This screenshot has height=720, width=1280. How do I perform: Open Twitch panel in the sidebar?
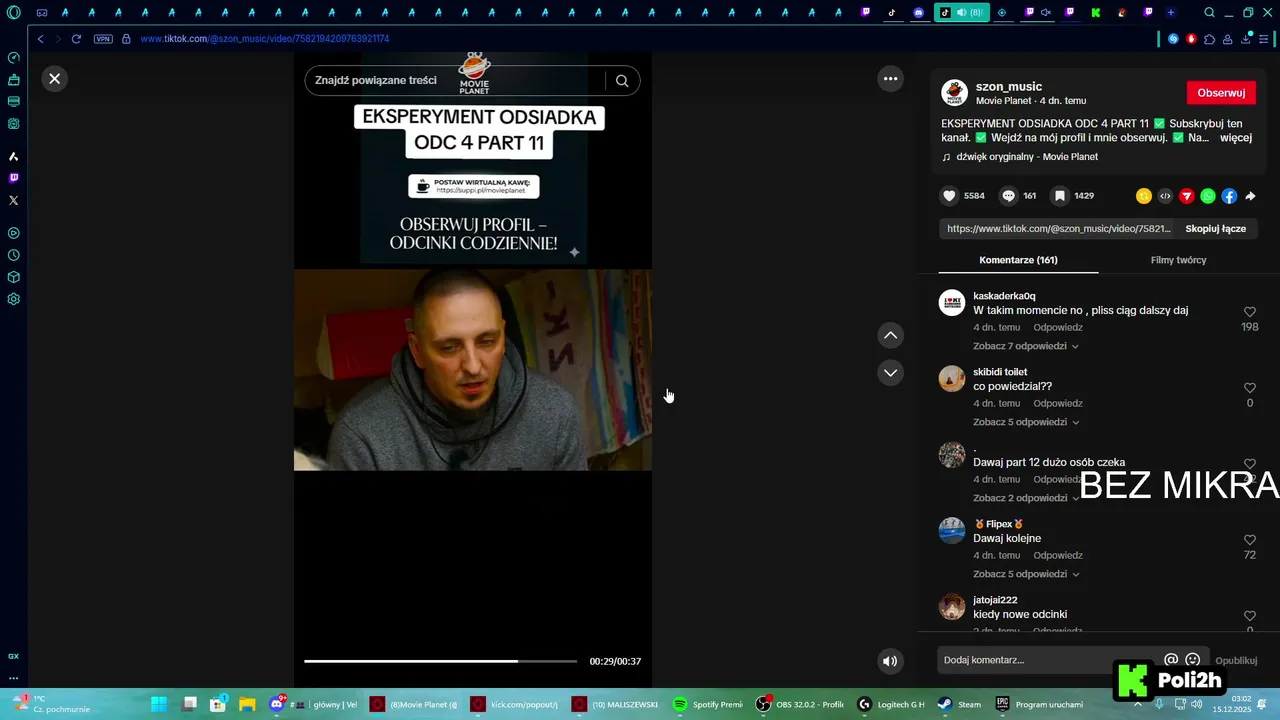[14, 178]
